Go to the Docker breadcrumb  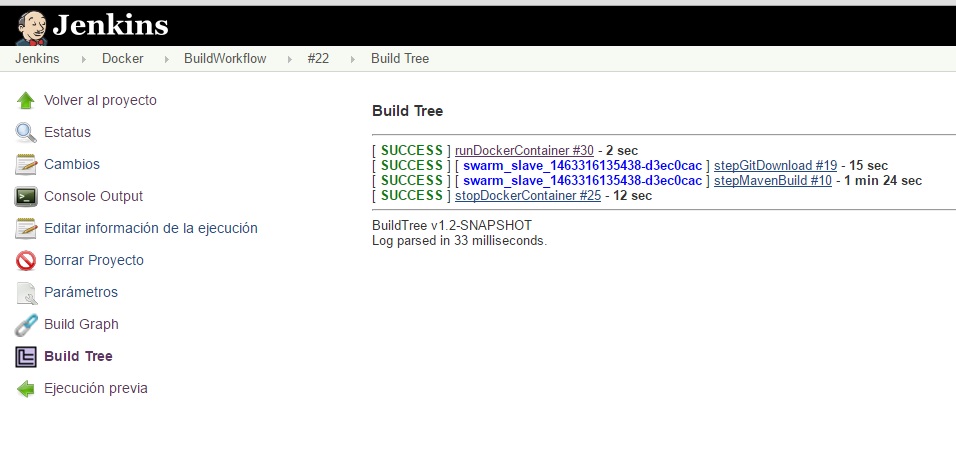123,58
